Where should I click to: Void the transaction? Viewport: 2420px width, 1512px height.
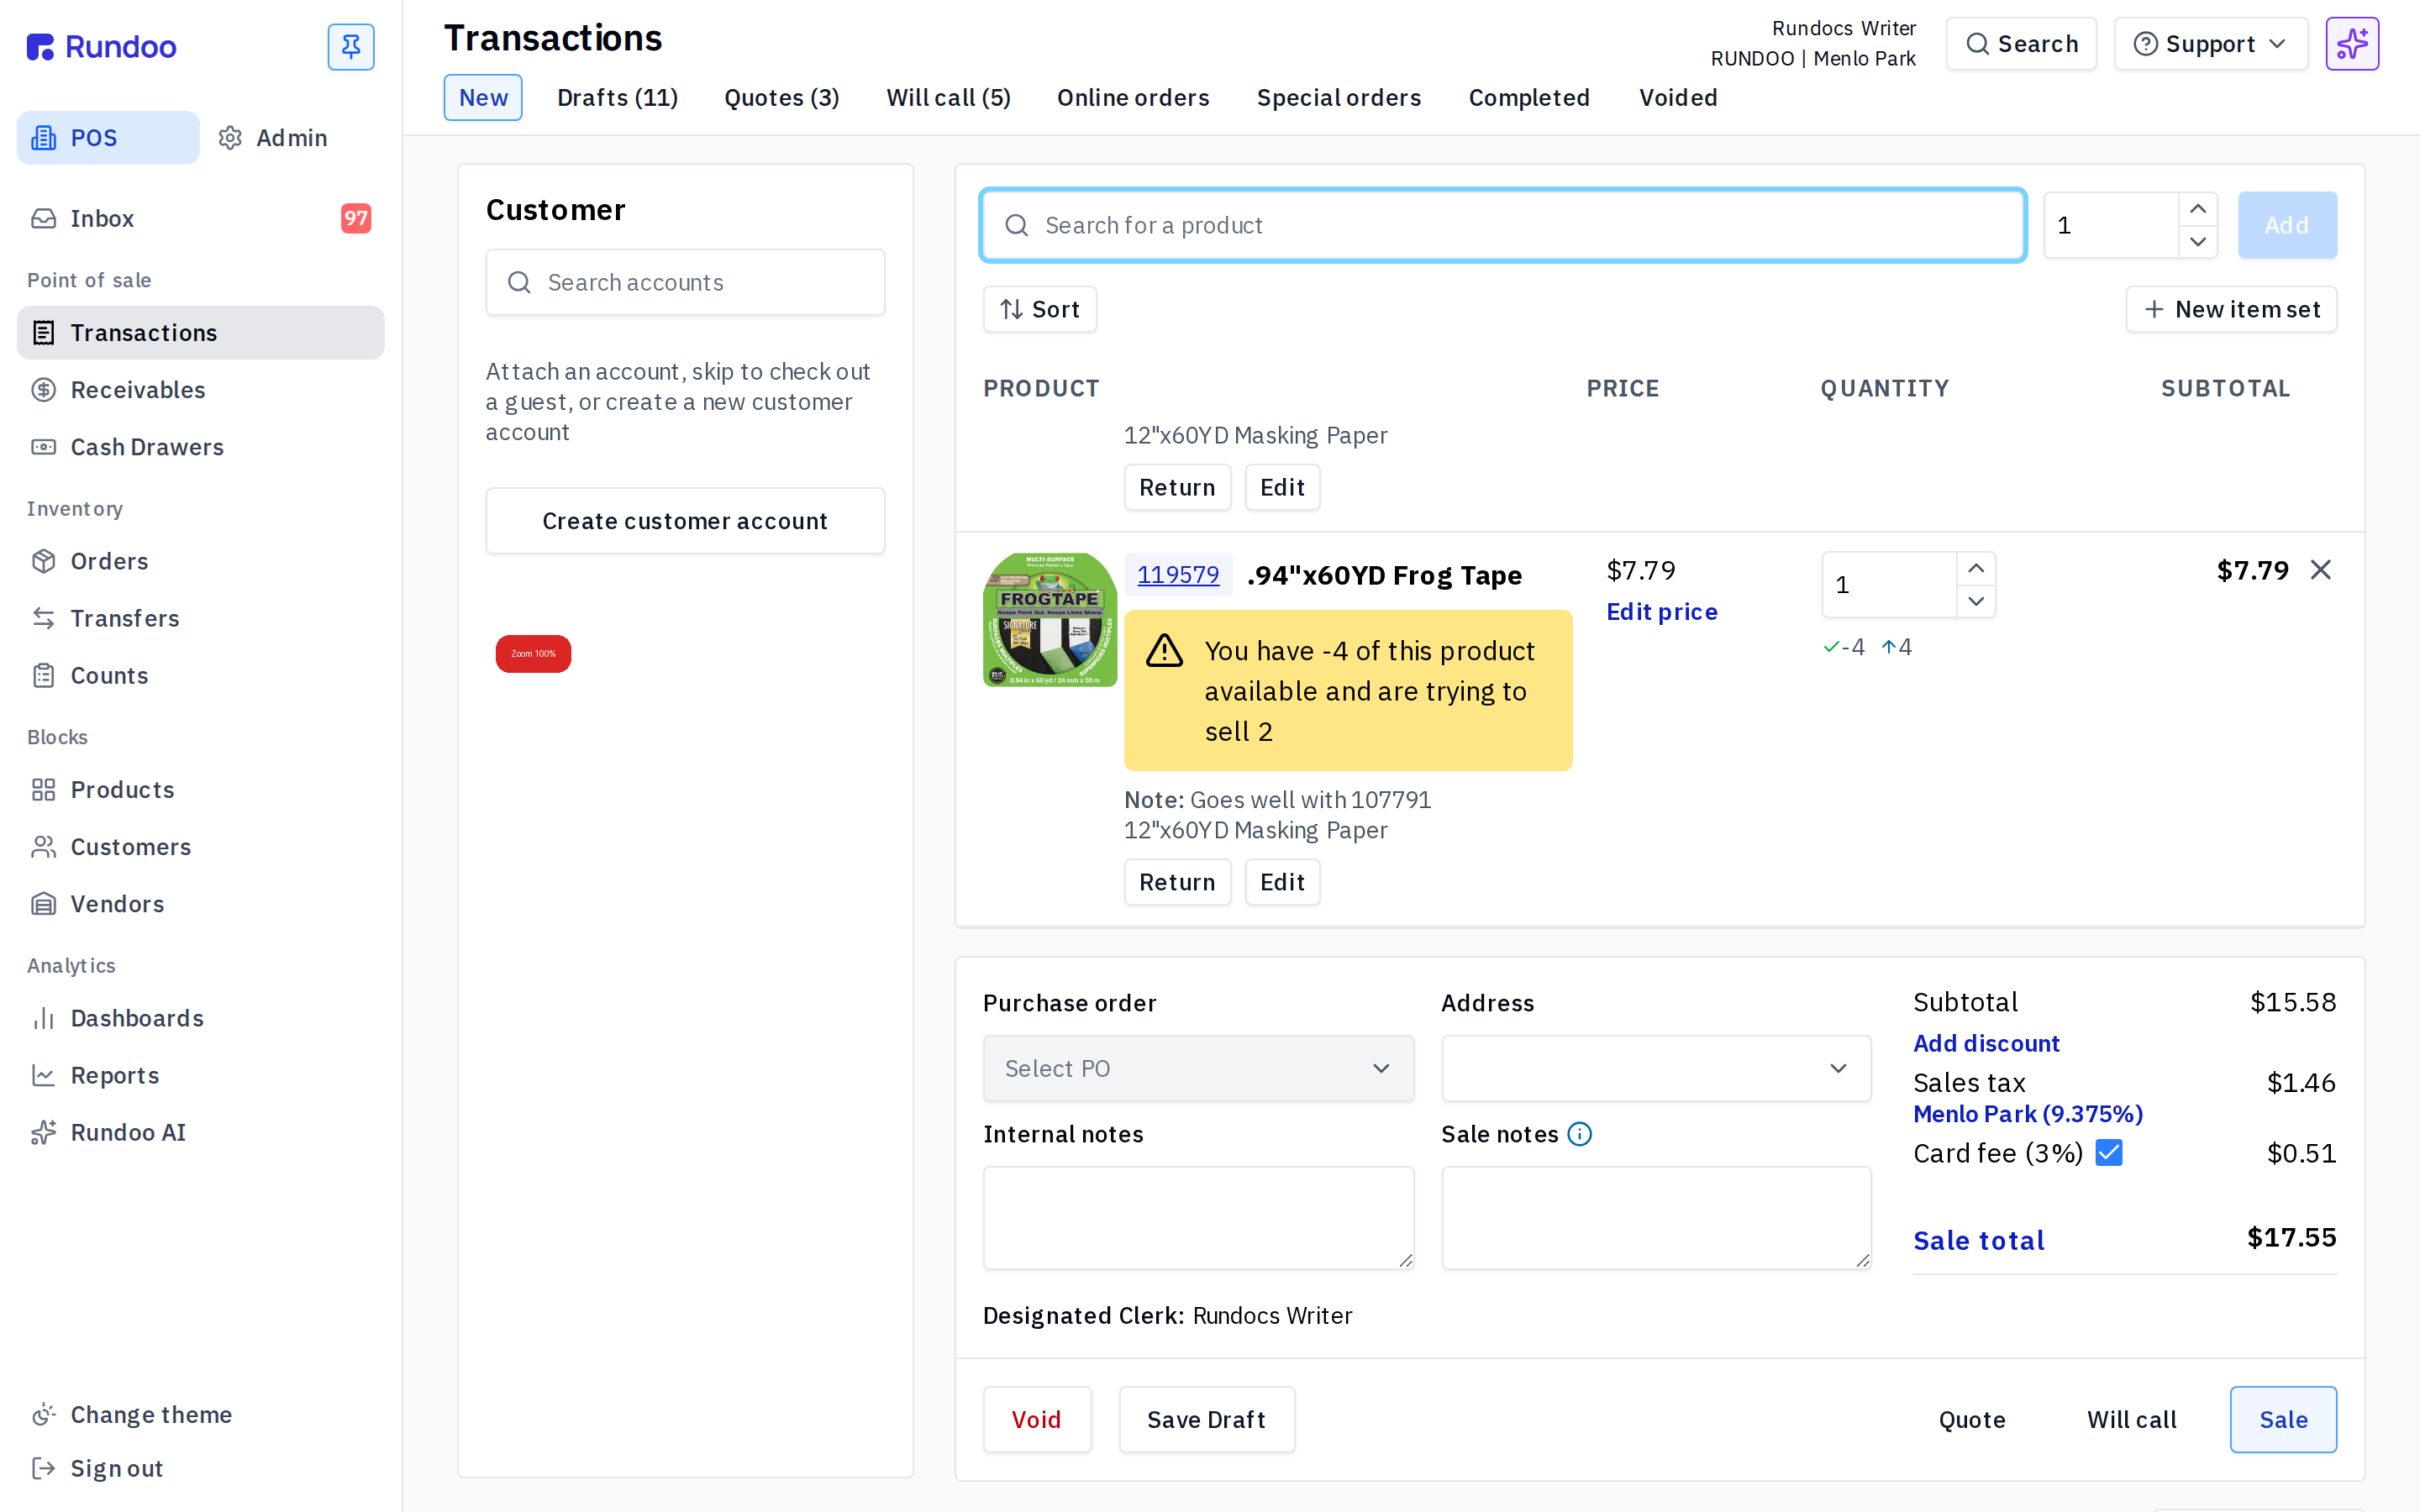click(1036, 1419)
